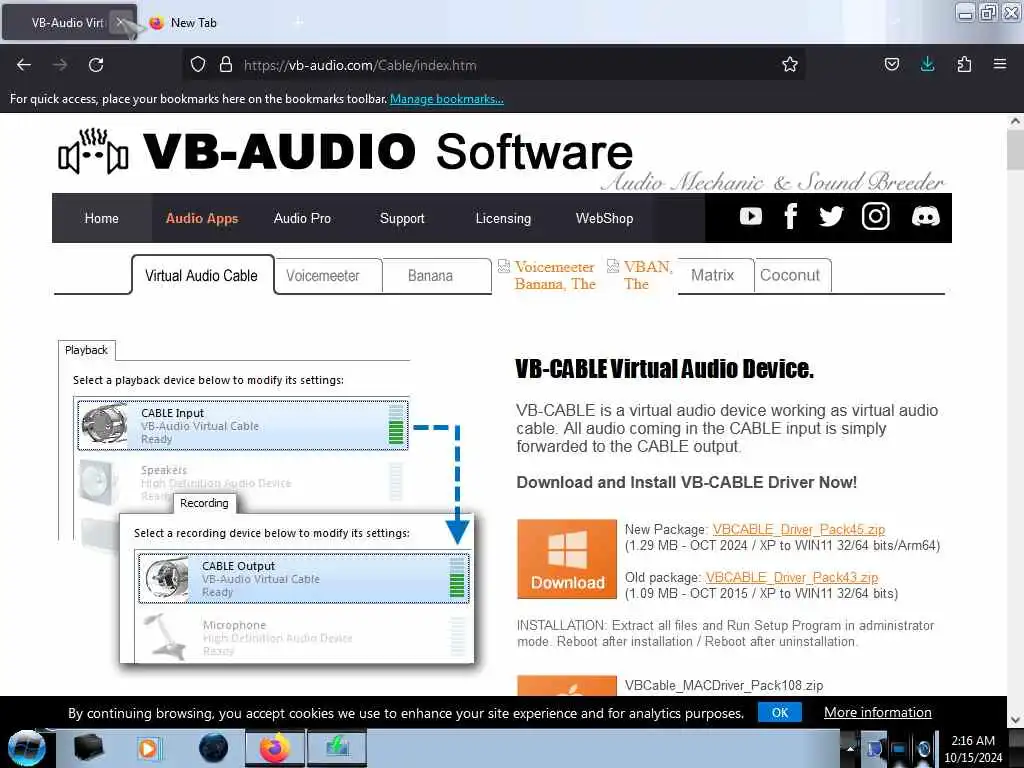Open the VBAN, The link
Screen dimensions: 1024x768
(647, 276)
